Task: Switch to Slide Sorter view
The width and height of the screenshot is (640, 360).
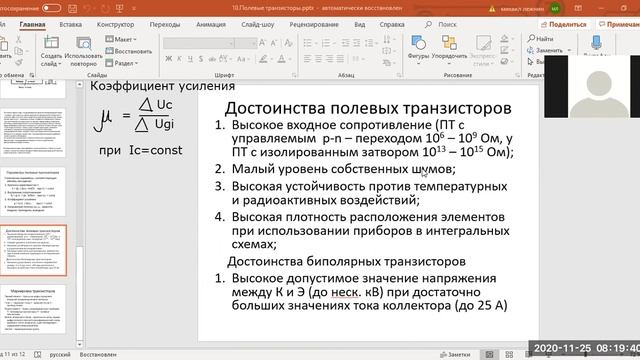Action: point(509,355)
